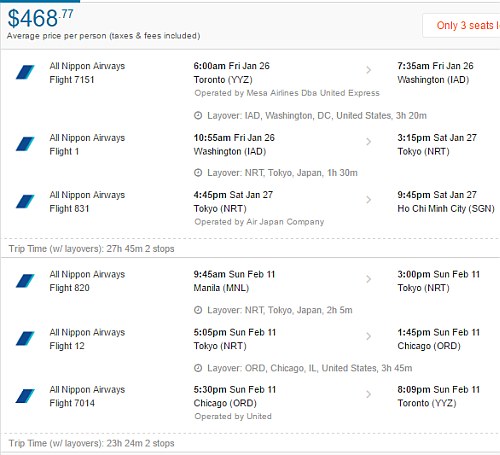Click Operated by Air Japan Company text
Screen dimensions: 500x455
pyautogui.click(x=259, y=222)
